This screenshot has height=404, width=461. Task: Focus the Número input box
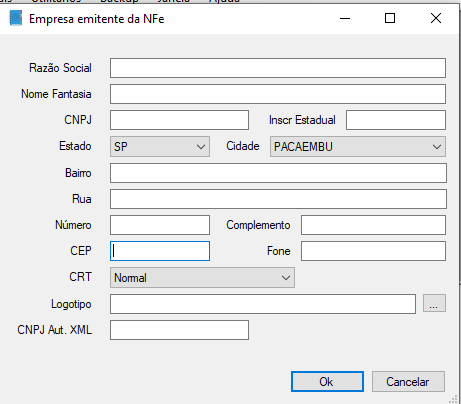(160, 225)
